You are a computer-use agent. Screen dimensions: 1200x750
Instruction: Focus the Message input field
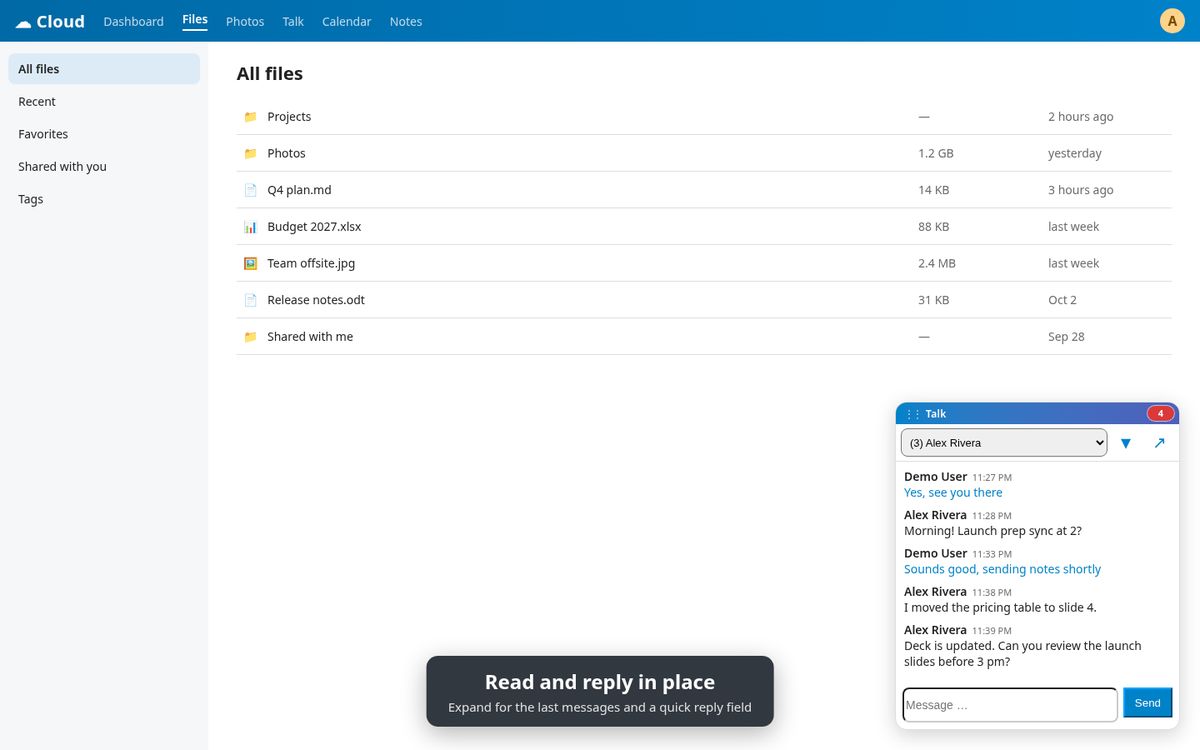coord(1010,704)
